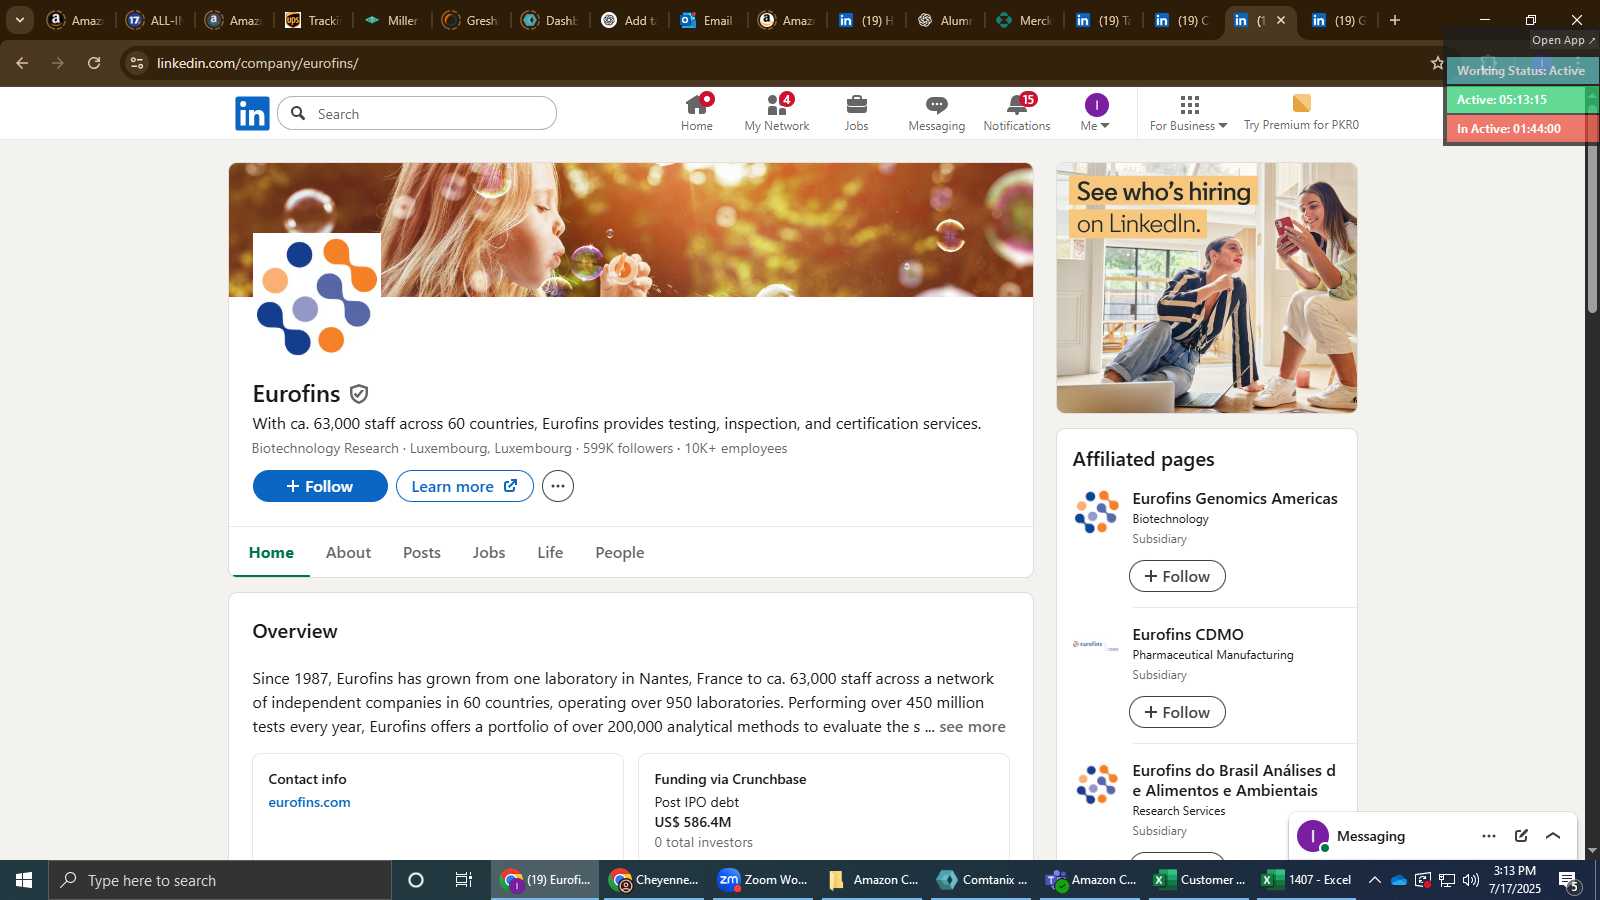Screen dimensions: 1600x900
Task: Open eurofins.com contact link
Action: point(309,802)
